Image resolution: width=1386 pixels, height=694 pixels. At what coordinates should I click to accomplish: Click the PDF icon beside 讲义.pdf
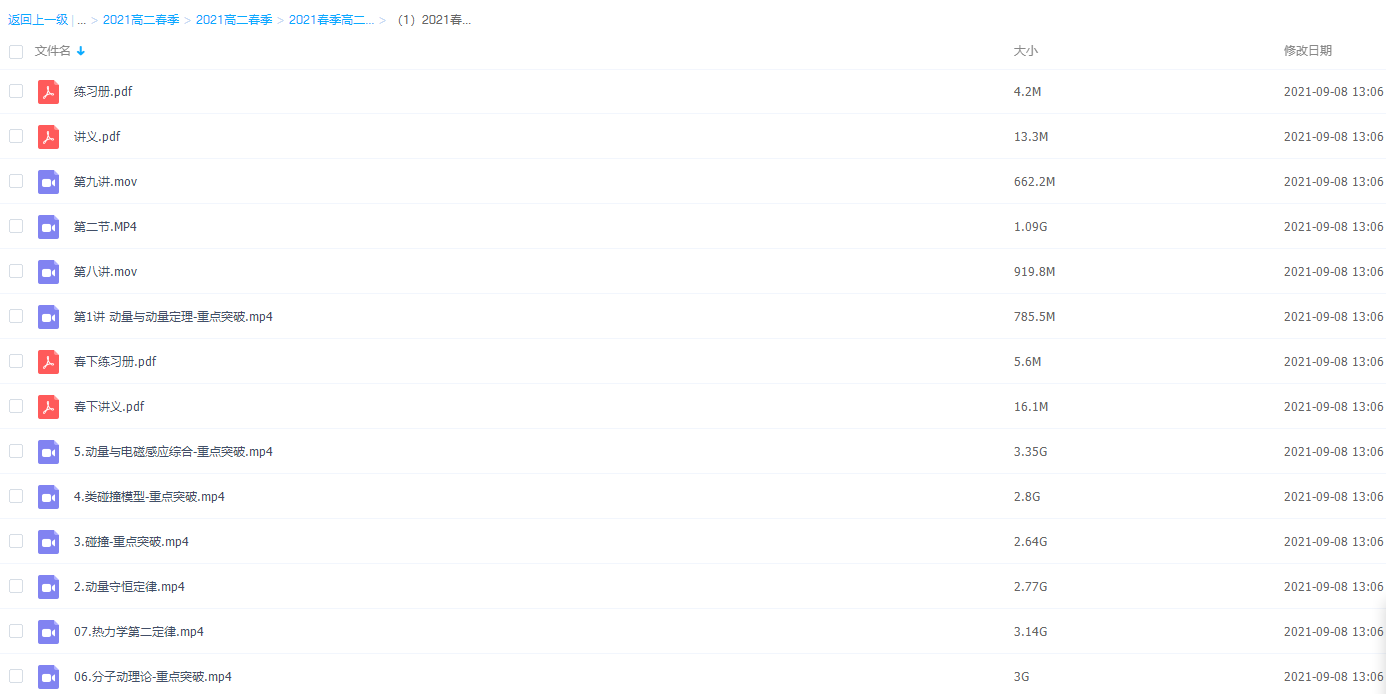tap(48, 137)
